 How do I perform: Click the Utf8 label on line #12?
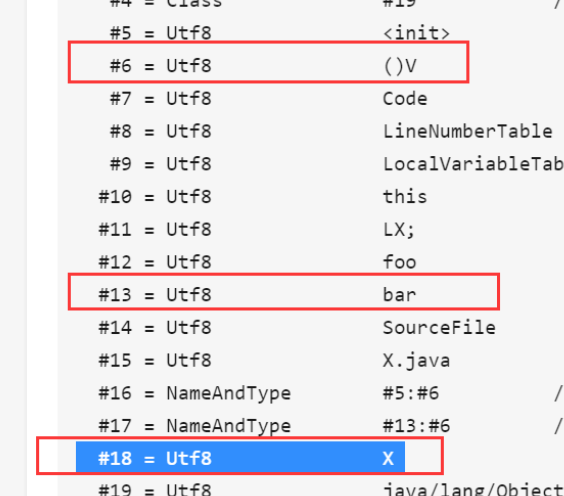tap(189, 262)
